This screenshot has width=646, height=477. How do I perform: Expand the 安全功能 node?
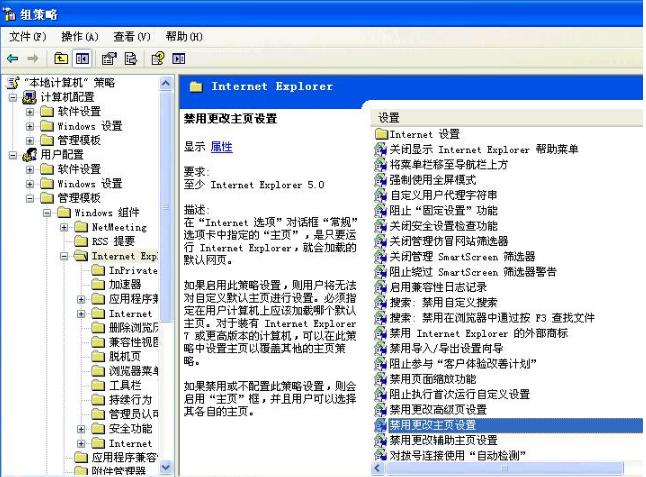[x=81, y=429]
